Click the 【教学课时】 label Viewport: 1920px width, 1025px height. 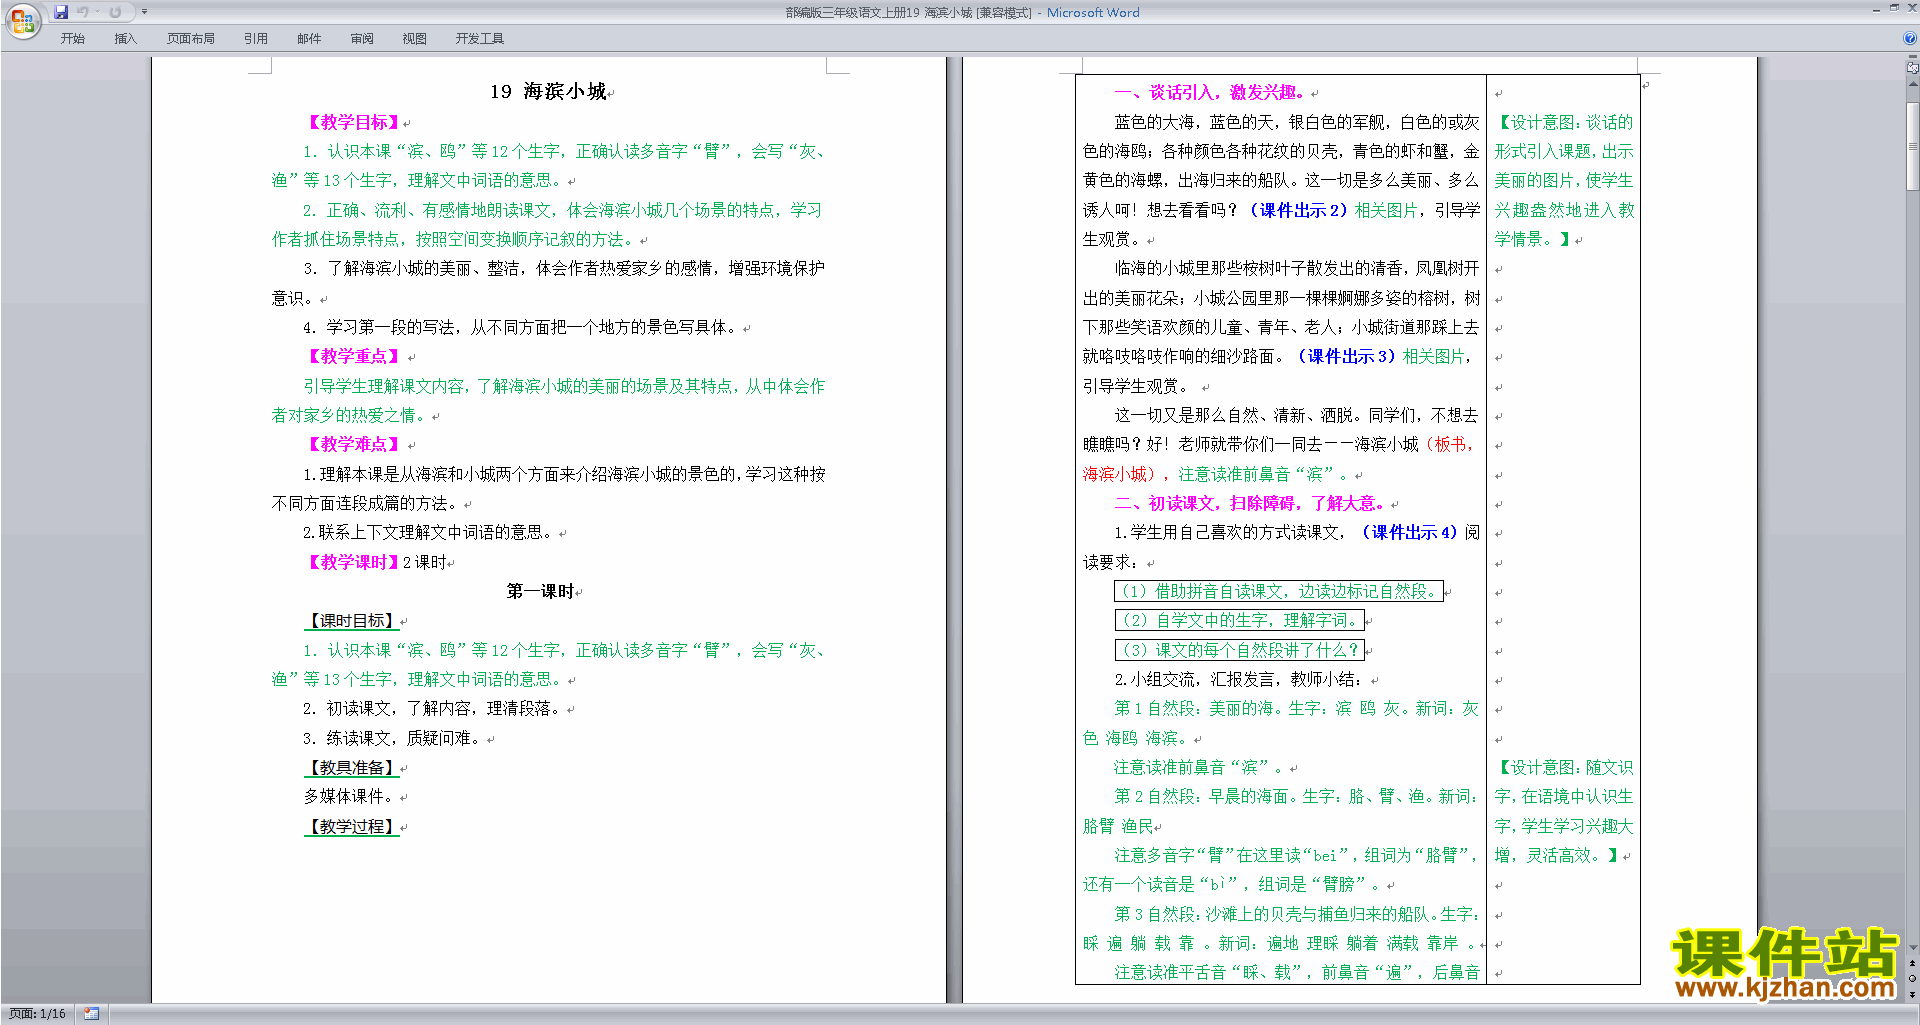click(353, 562)
